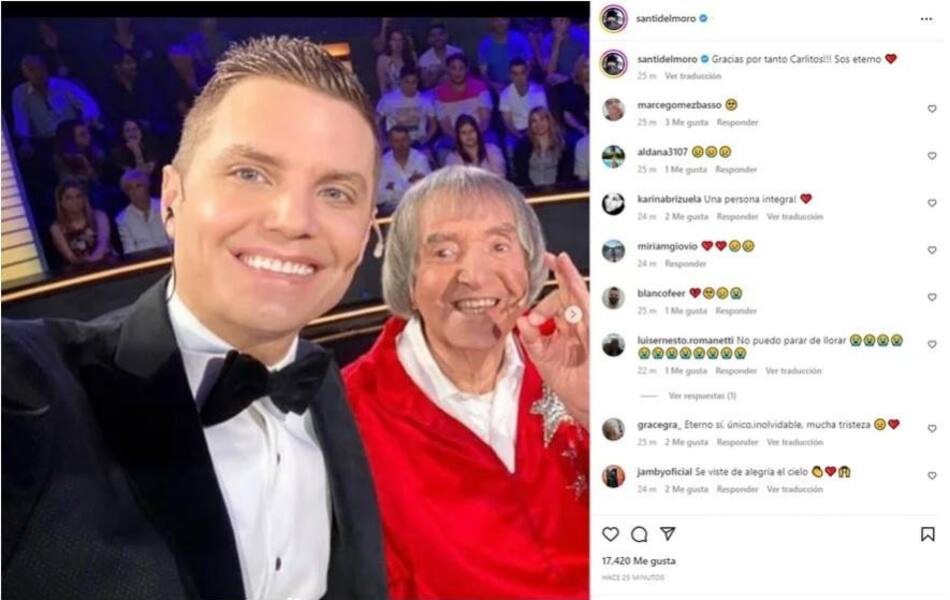
Task: Open the comment bubble icon
Action: [x=639, y=534]
